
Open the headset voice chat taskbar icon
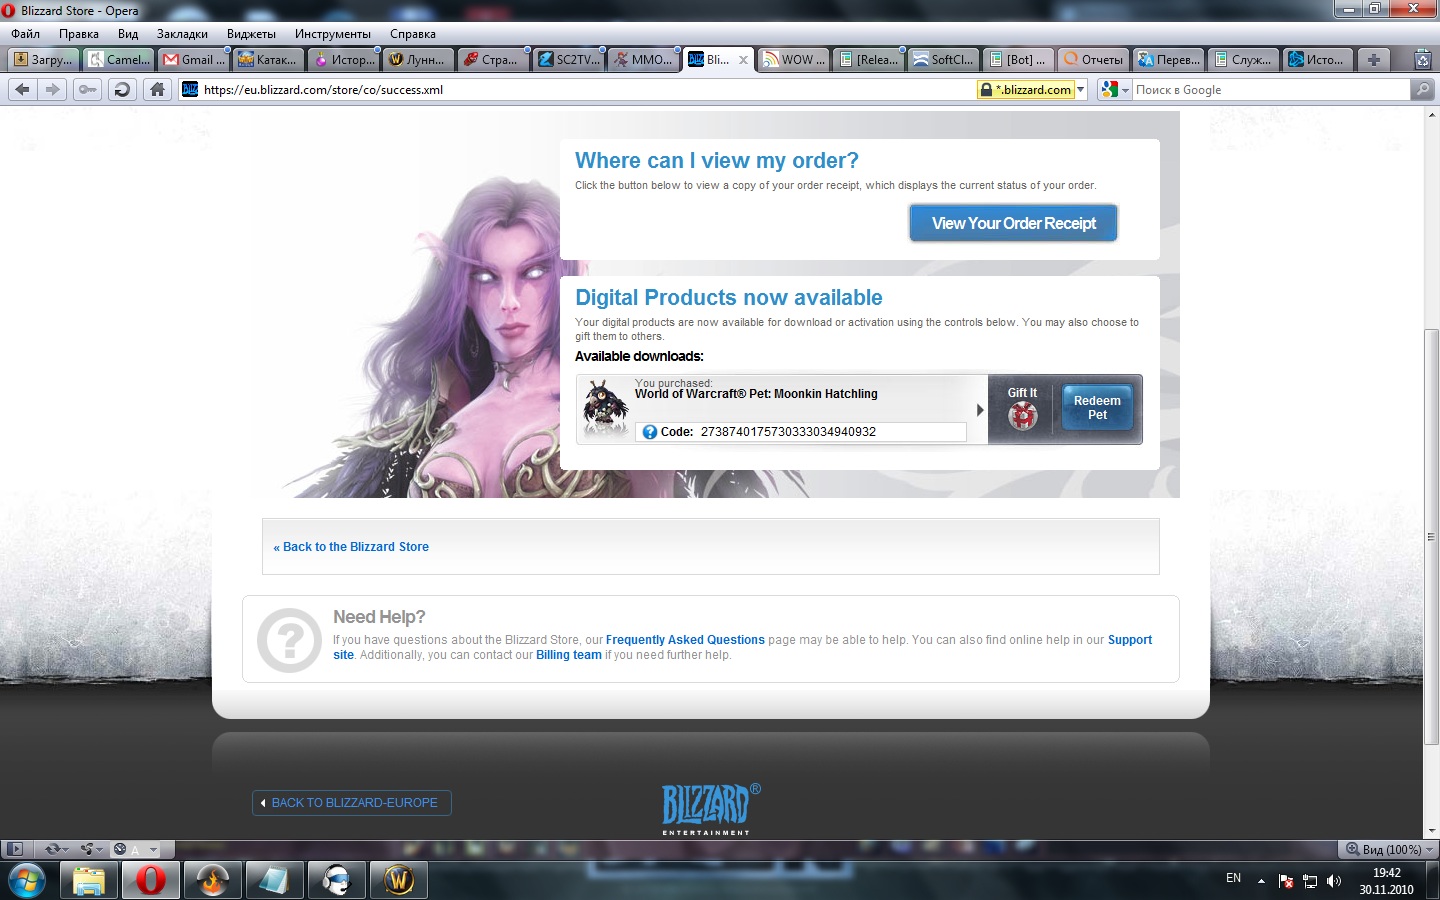(x=336, y=880)
